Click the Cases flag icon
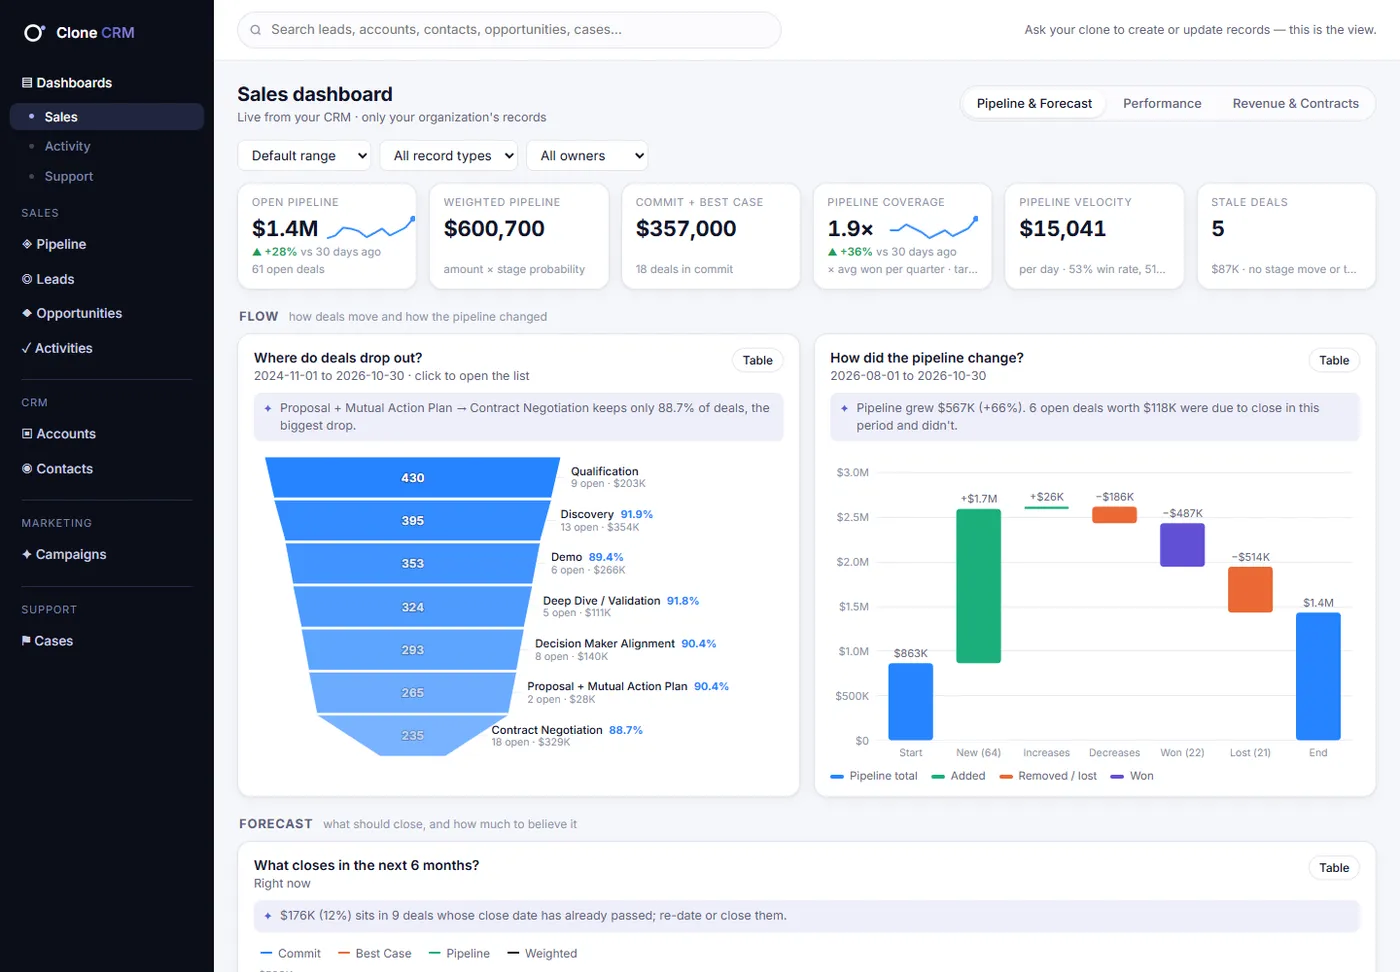 [x=26, y=641]
